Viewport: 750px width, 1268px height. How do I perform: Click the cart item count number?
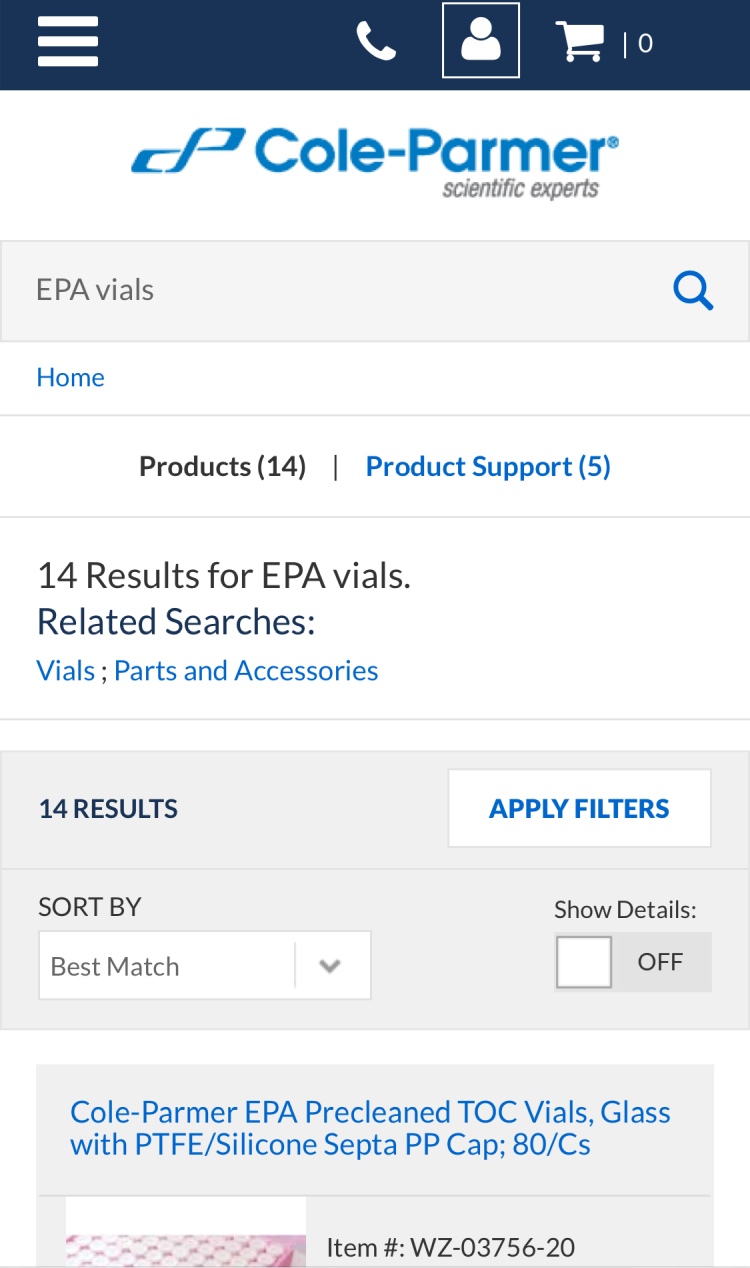point(645,43)
